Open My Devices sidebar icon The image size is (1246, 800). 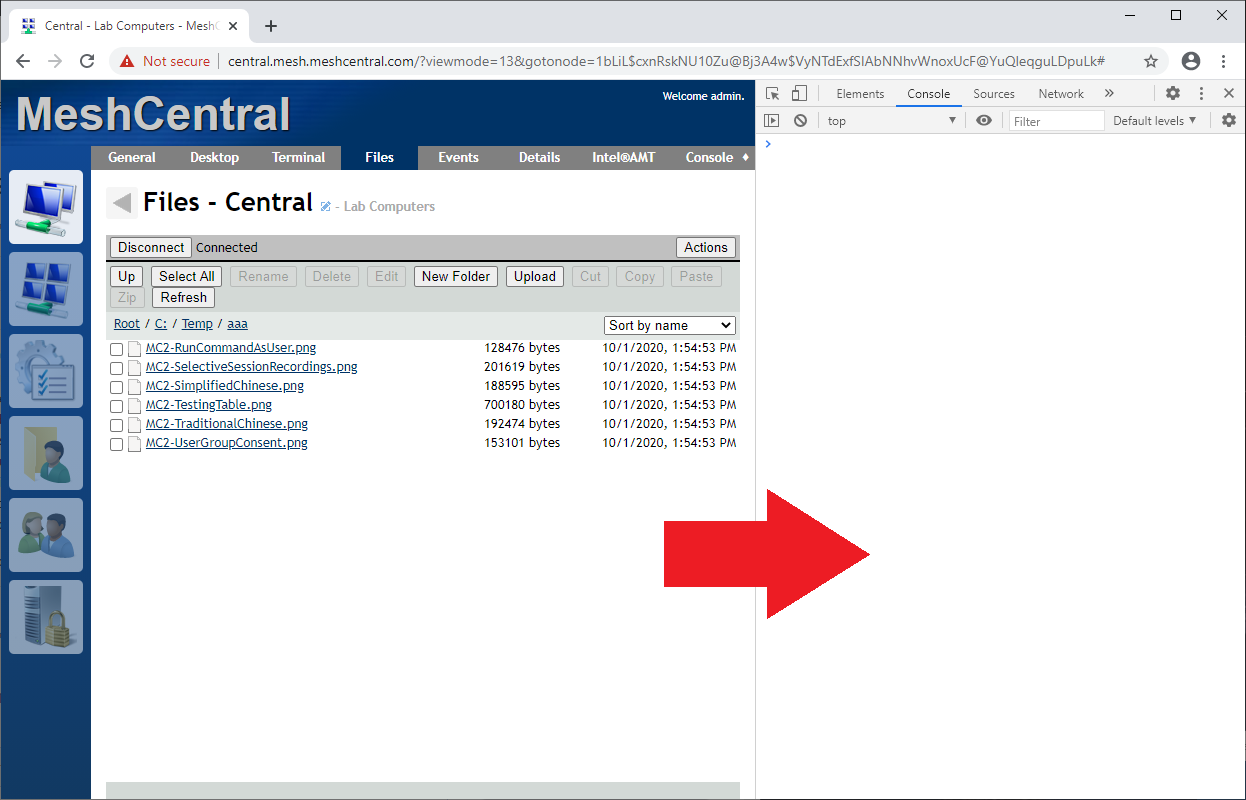pyautogui.click(x=46, y=207)
